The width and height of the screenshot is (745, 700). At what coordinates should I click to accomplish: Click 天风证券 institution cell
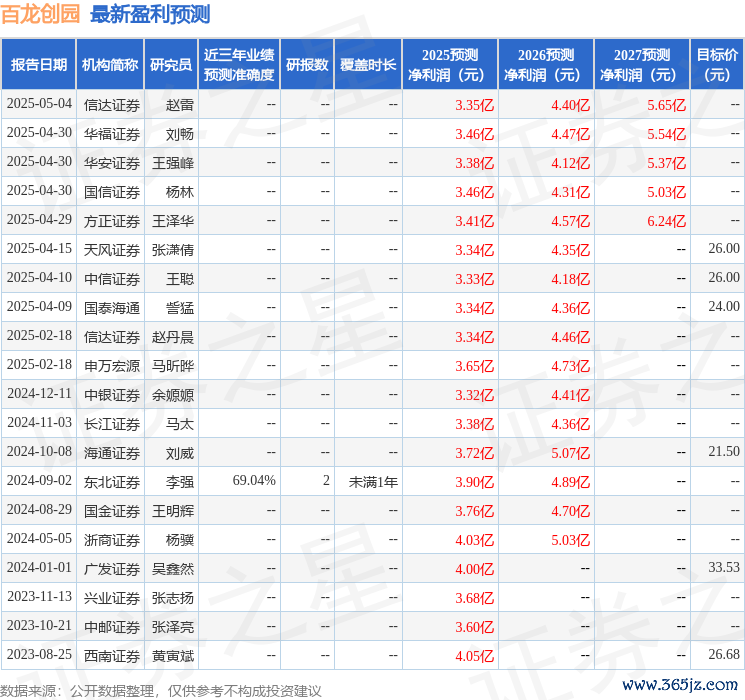point(112,250)
